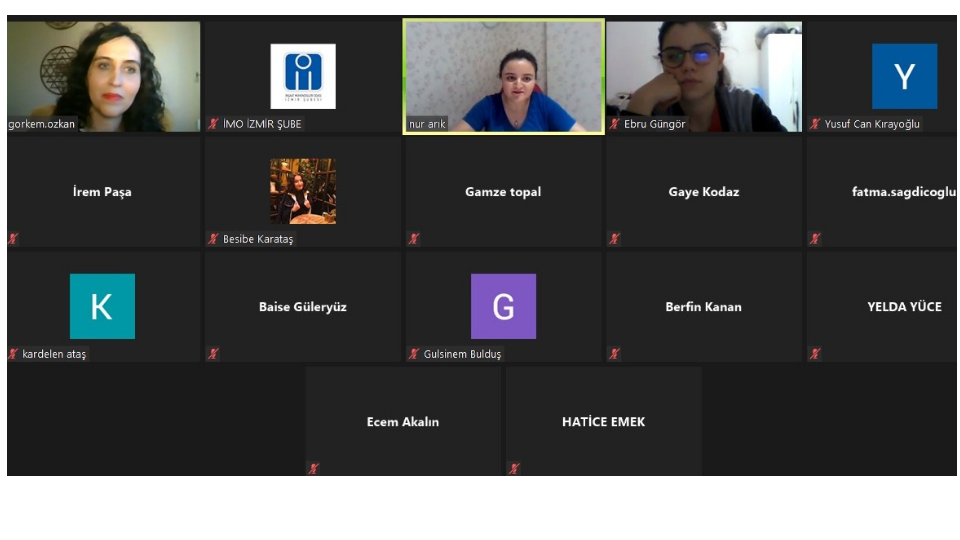
Task: Click muted mic icon in Ecem Akalın tile
Action: (313, 469)
